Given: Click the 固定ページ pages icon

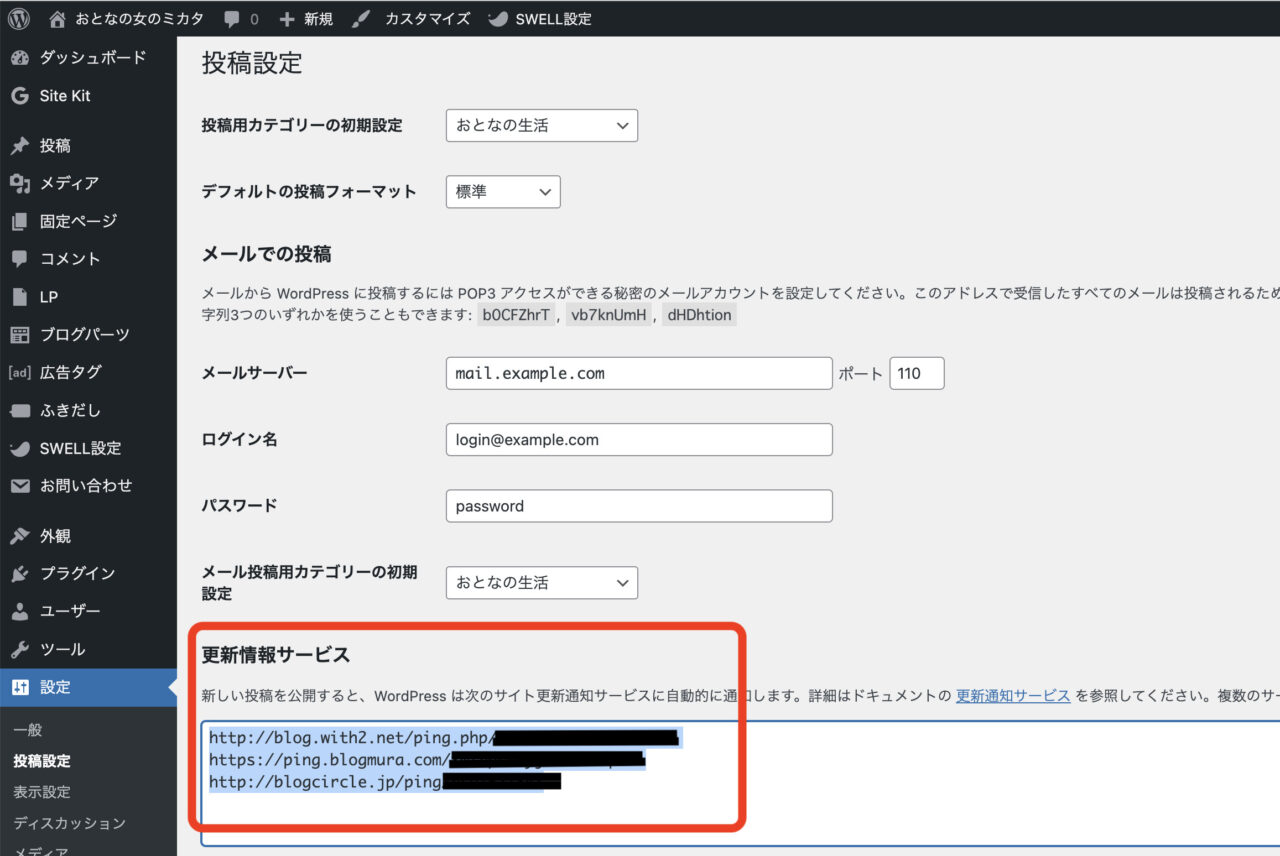Looking at the screenshot, I should click(x=19, y=221).
